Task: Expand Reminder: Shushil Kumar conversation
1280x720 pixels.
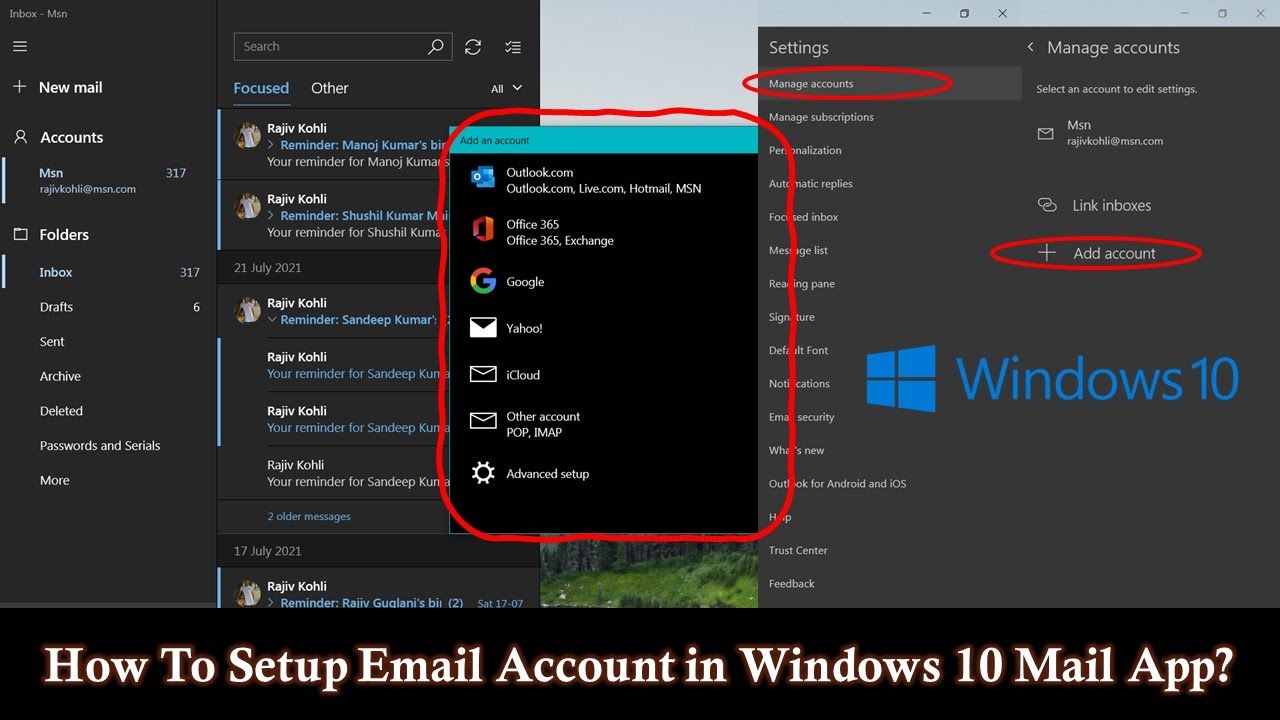Action: (x=271, y=215)
